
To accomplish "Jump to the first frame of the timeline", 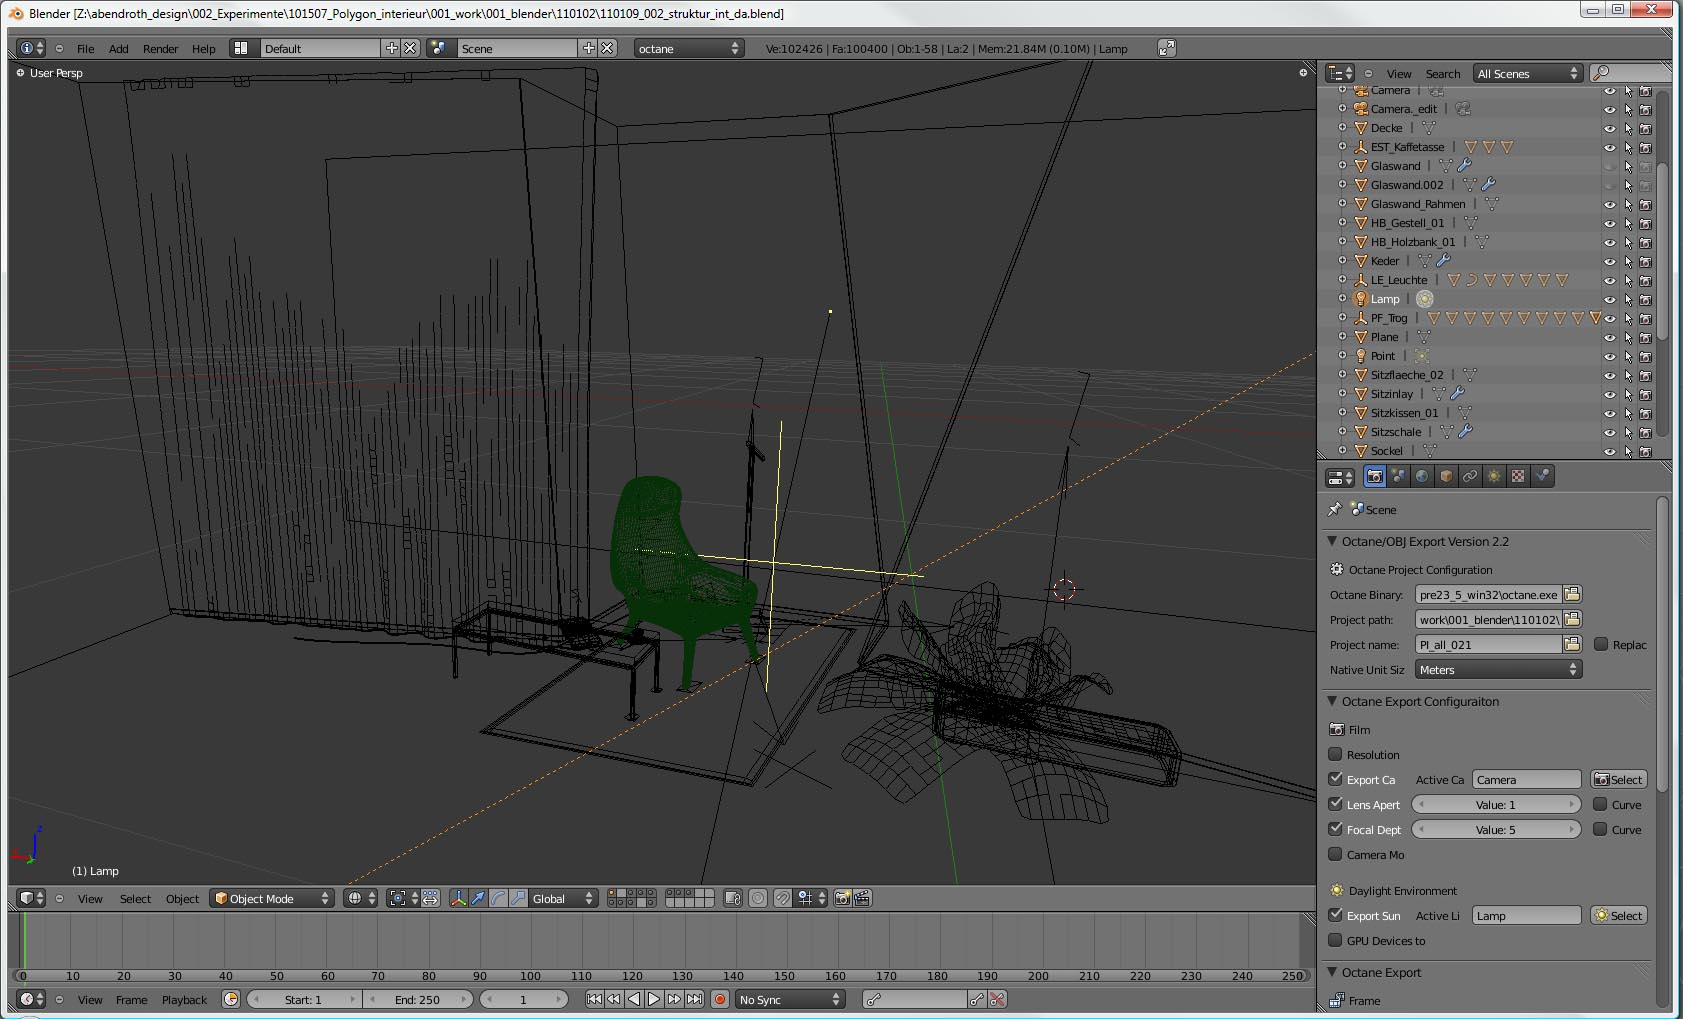I will pos(594,999).
